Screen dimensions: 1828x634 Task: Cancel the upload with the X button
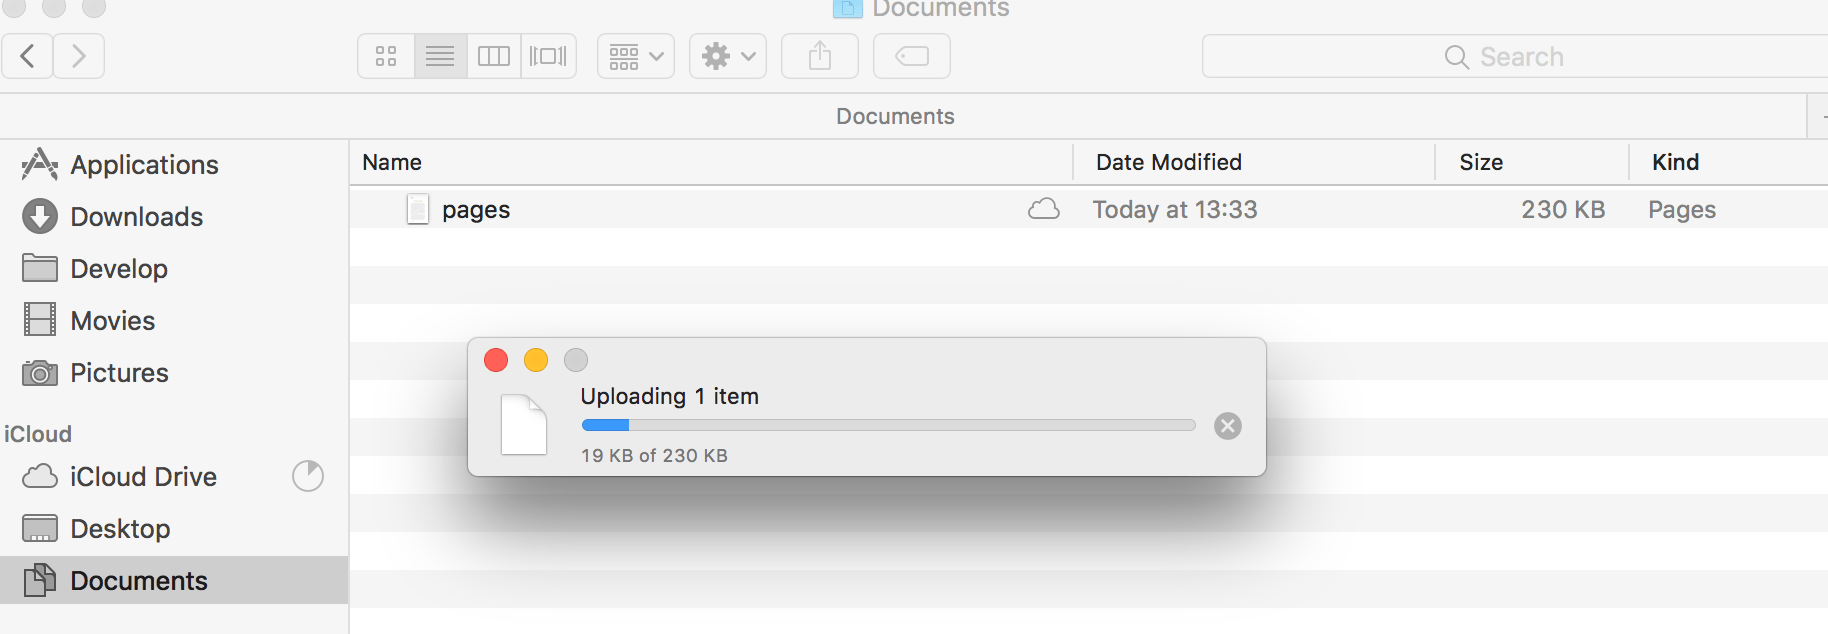[1227, 425]
